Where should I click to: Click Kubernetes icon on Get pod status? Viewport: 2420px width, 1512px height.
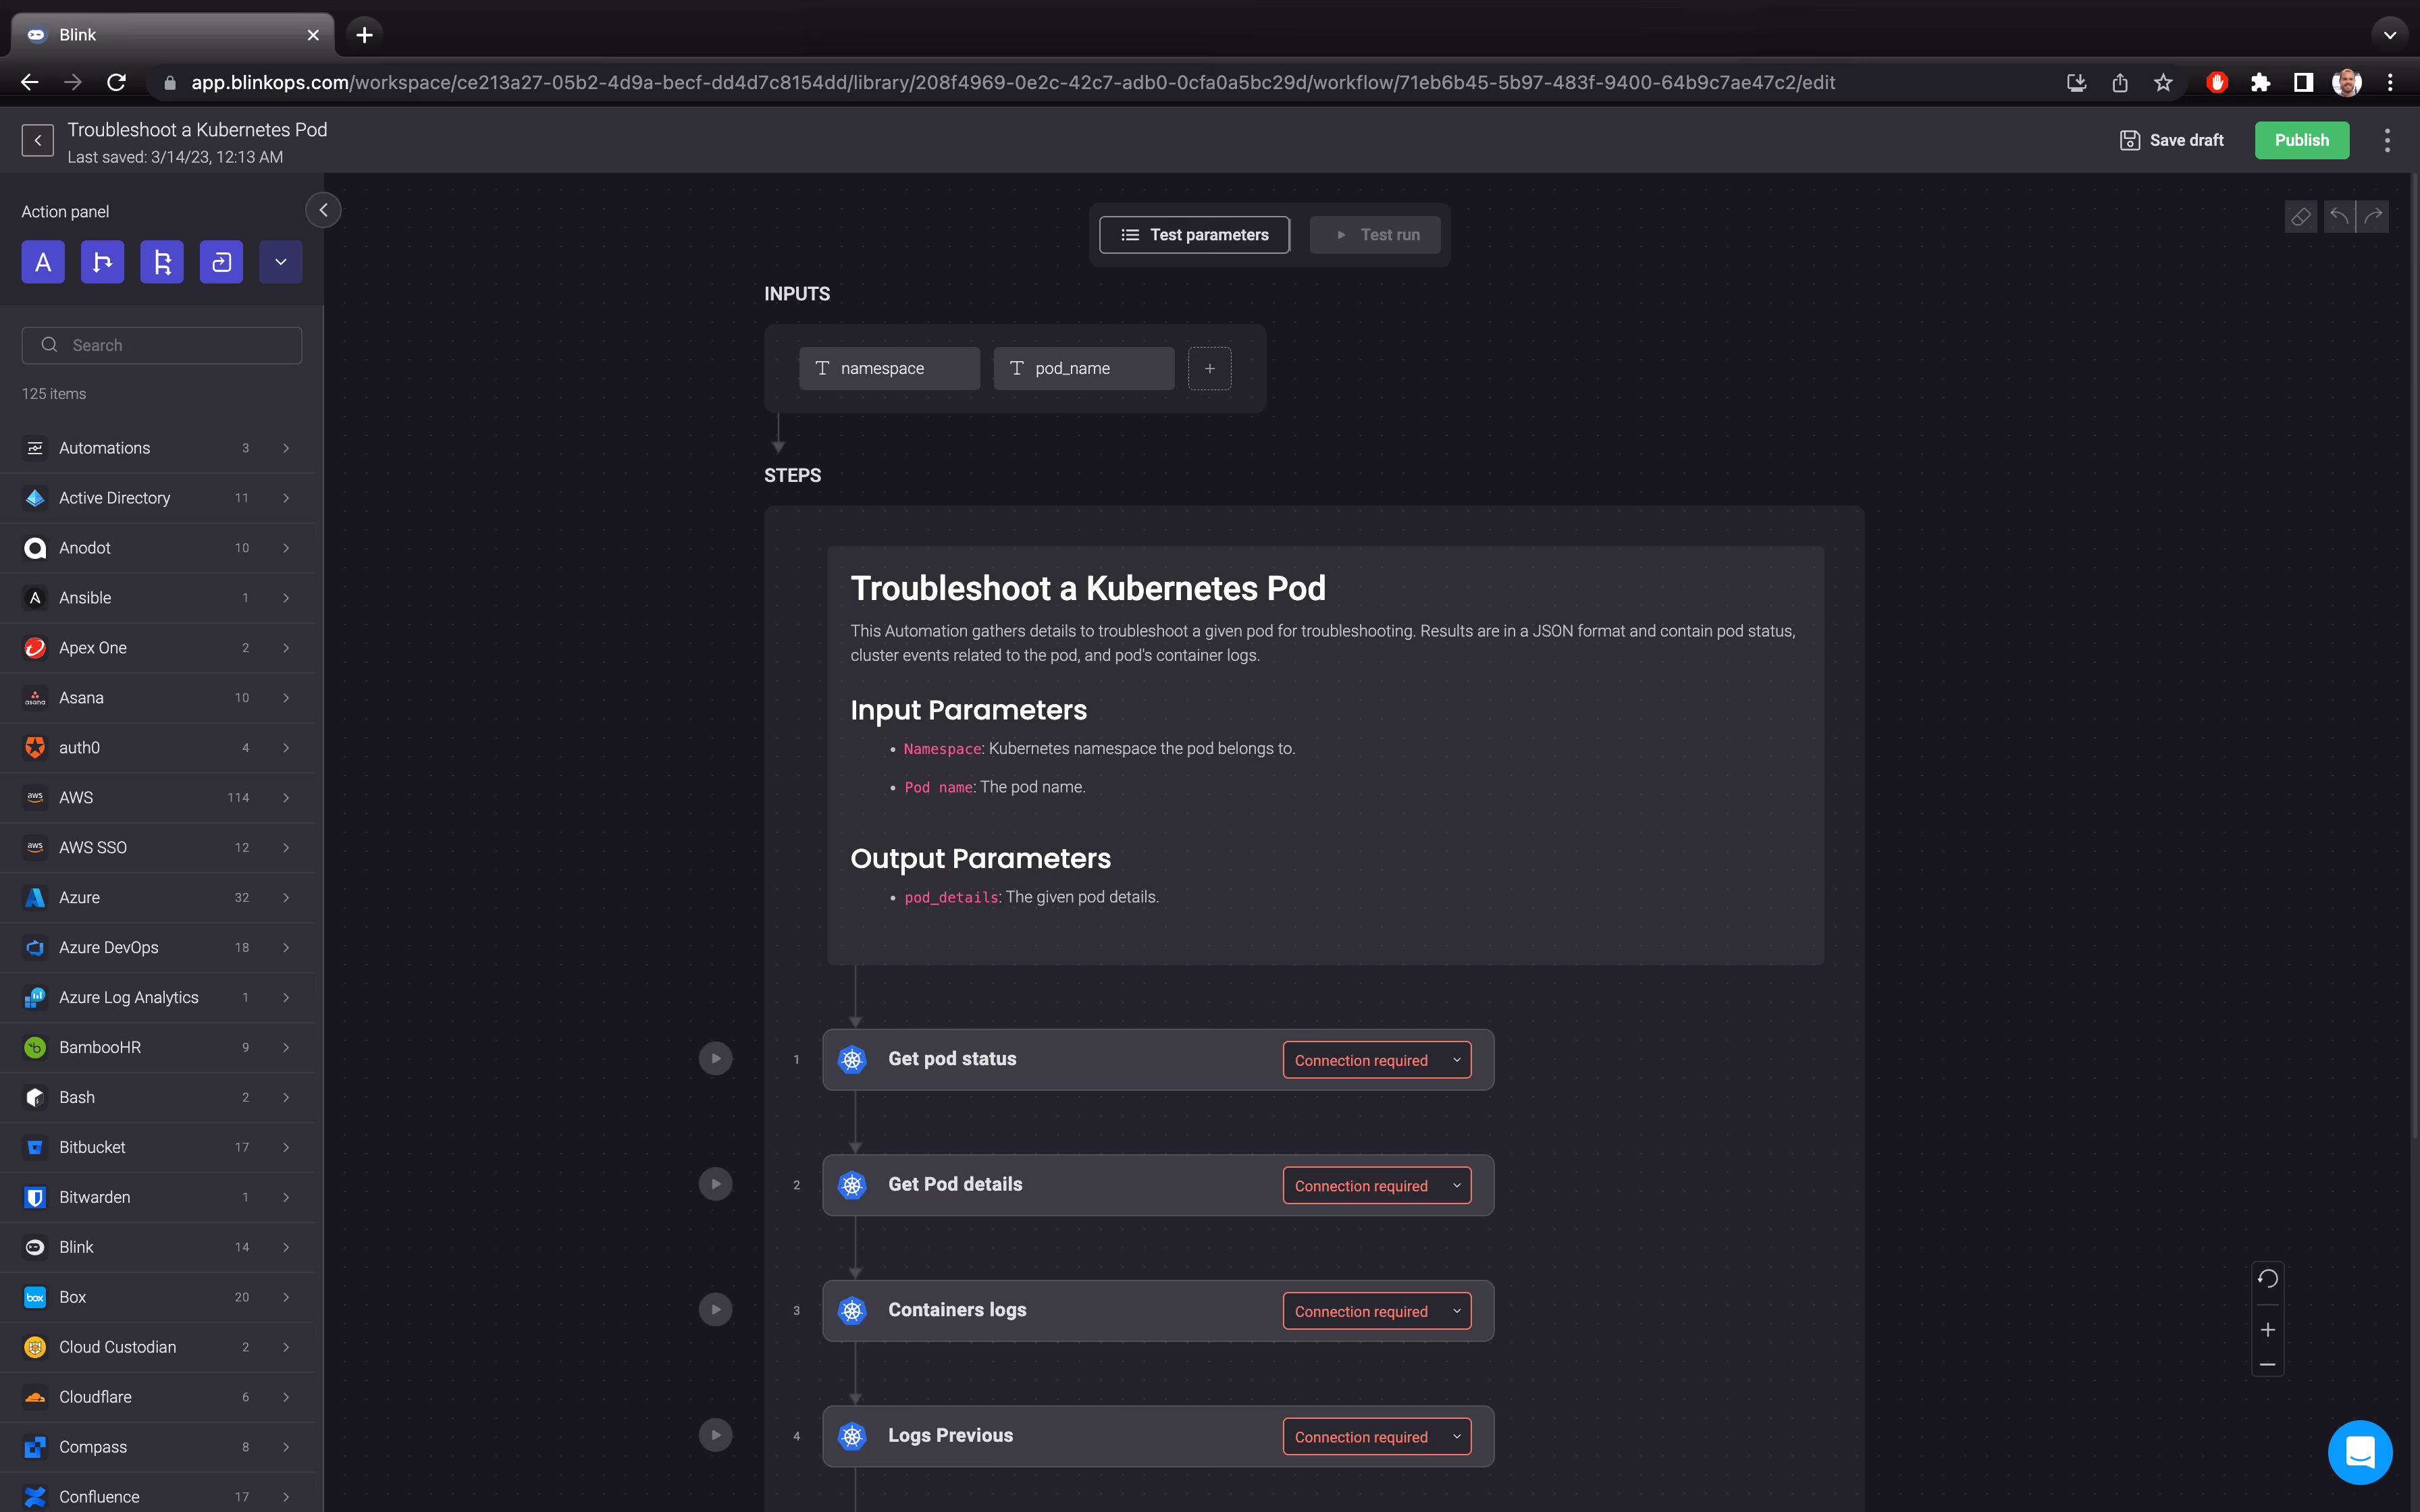pos(852,1059)
